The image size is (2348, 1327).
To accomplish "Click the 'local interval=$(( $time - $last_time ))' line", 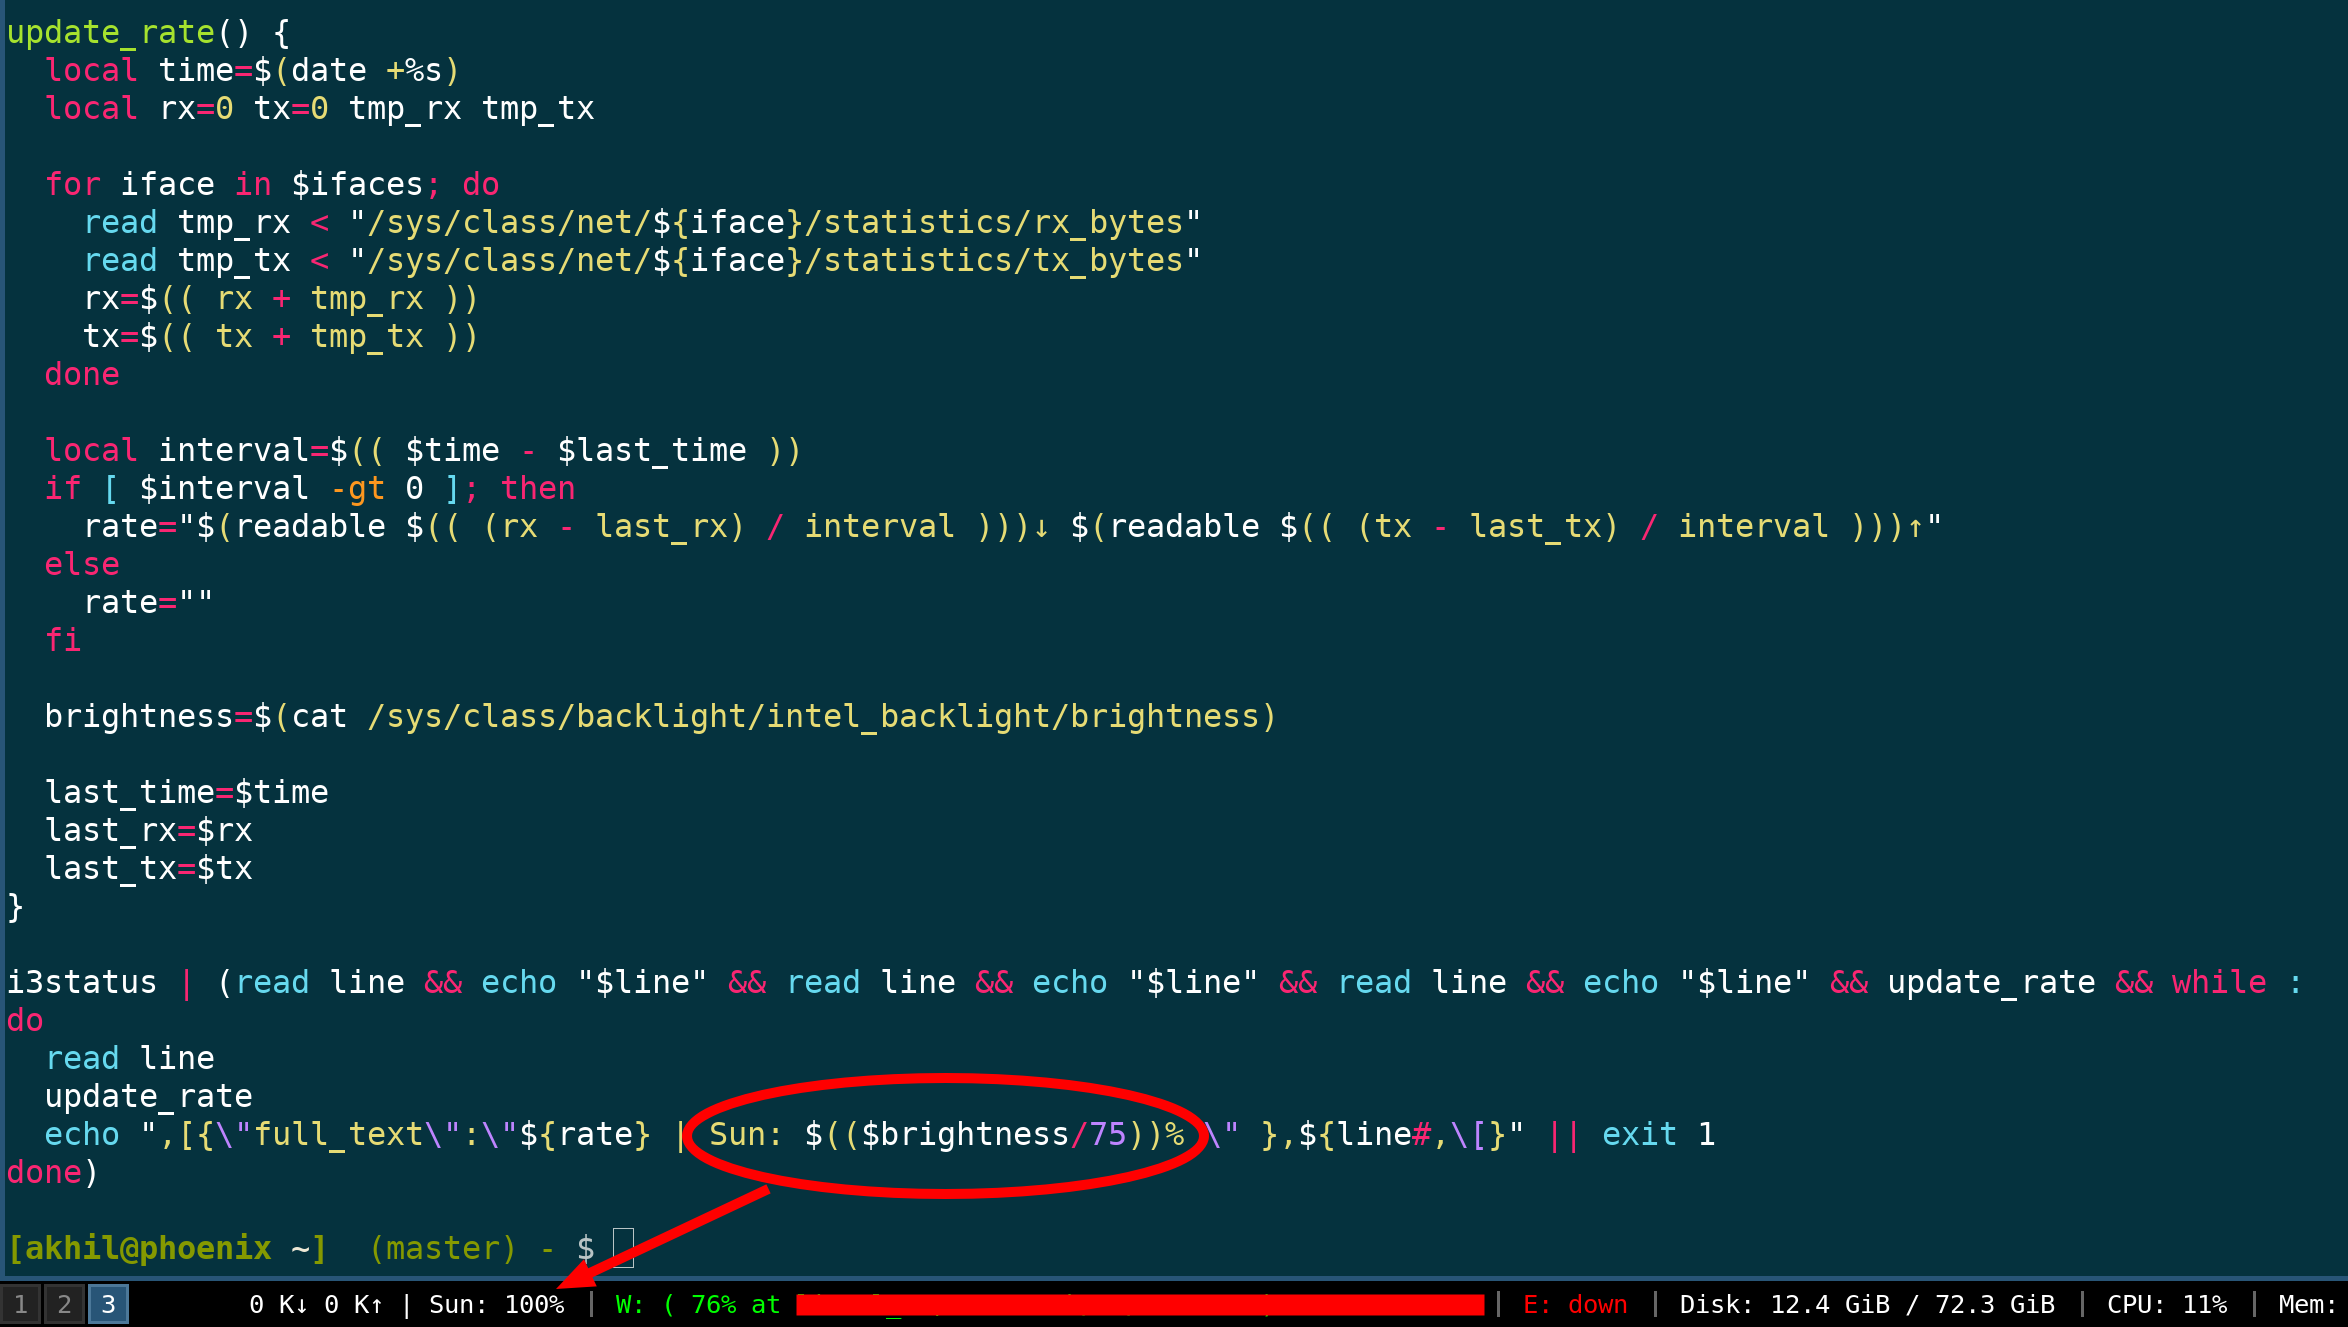I will [423, 450].
